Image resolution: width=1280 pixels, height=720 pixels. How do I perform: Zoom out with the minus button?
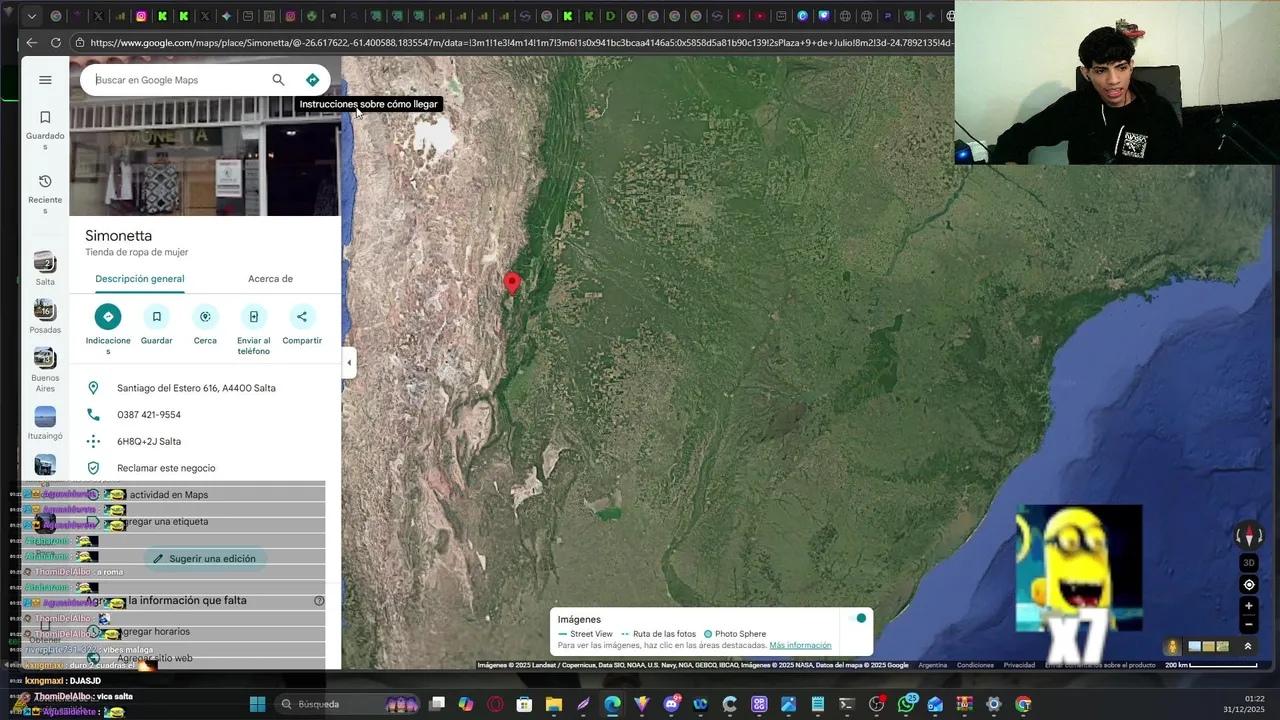click(x=1248, y=625)
